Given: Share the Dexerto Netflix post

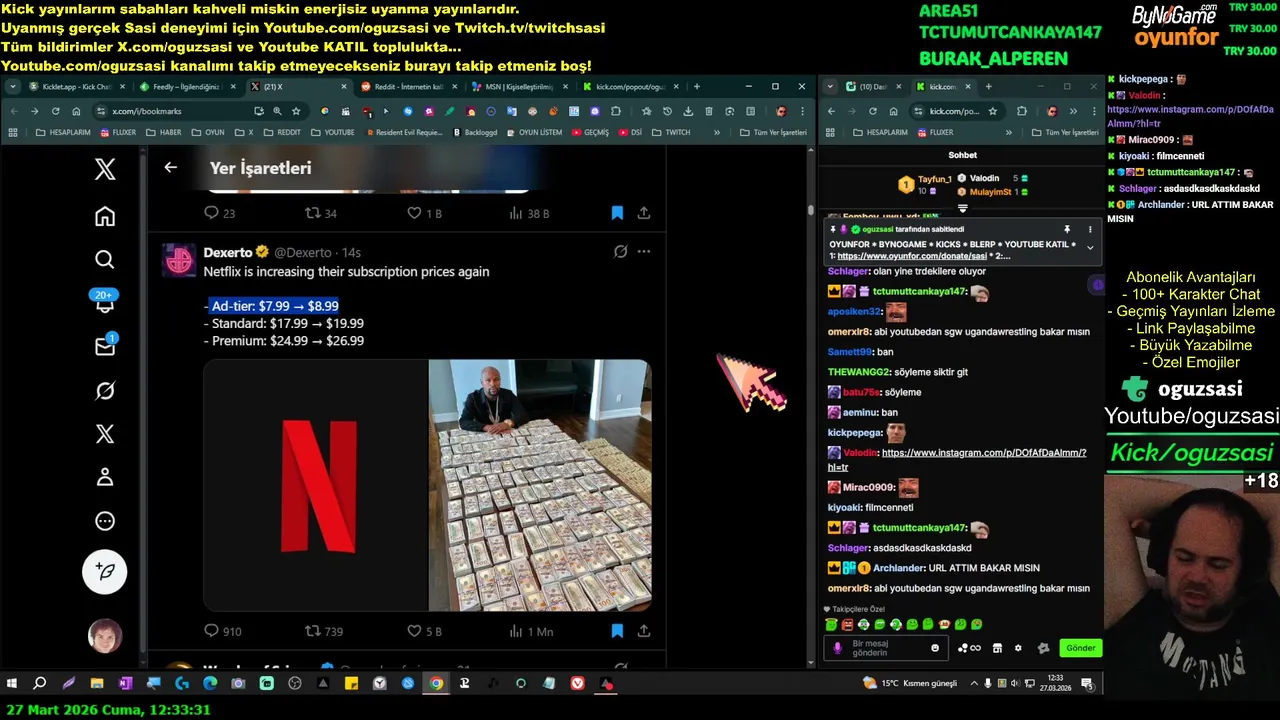Looking at the screenshot, I should [x=644, y=631].
